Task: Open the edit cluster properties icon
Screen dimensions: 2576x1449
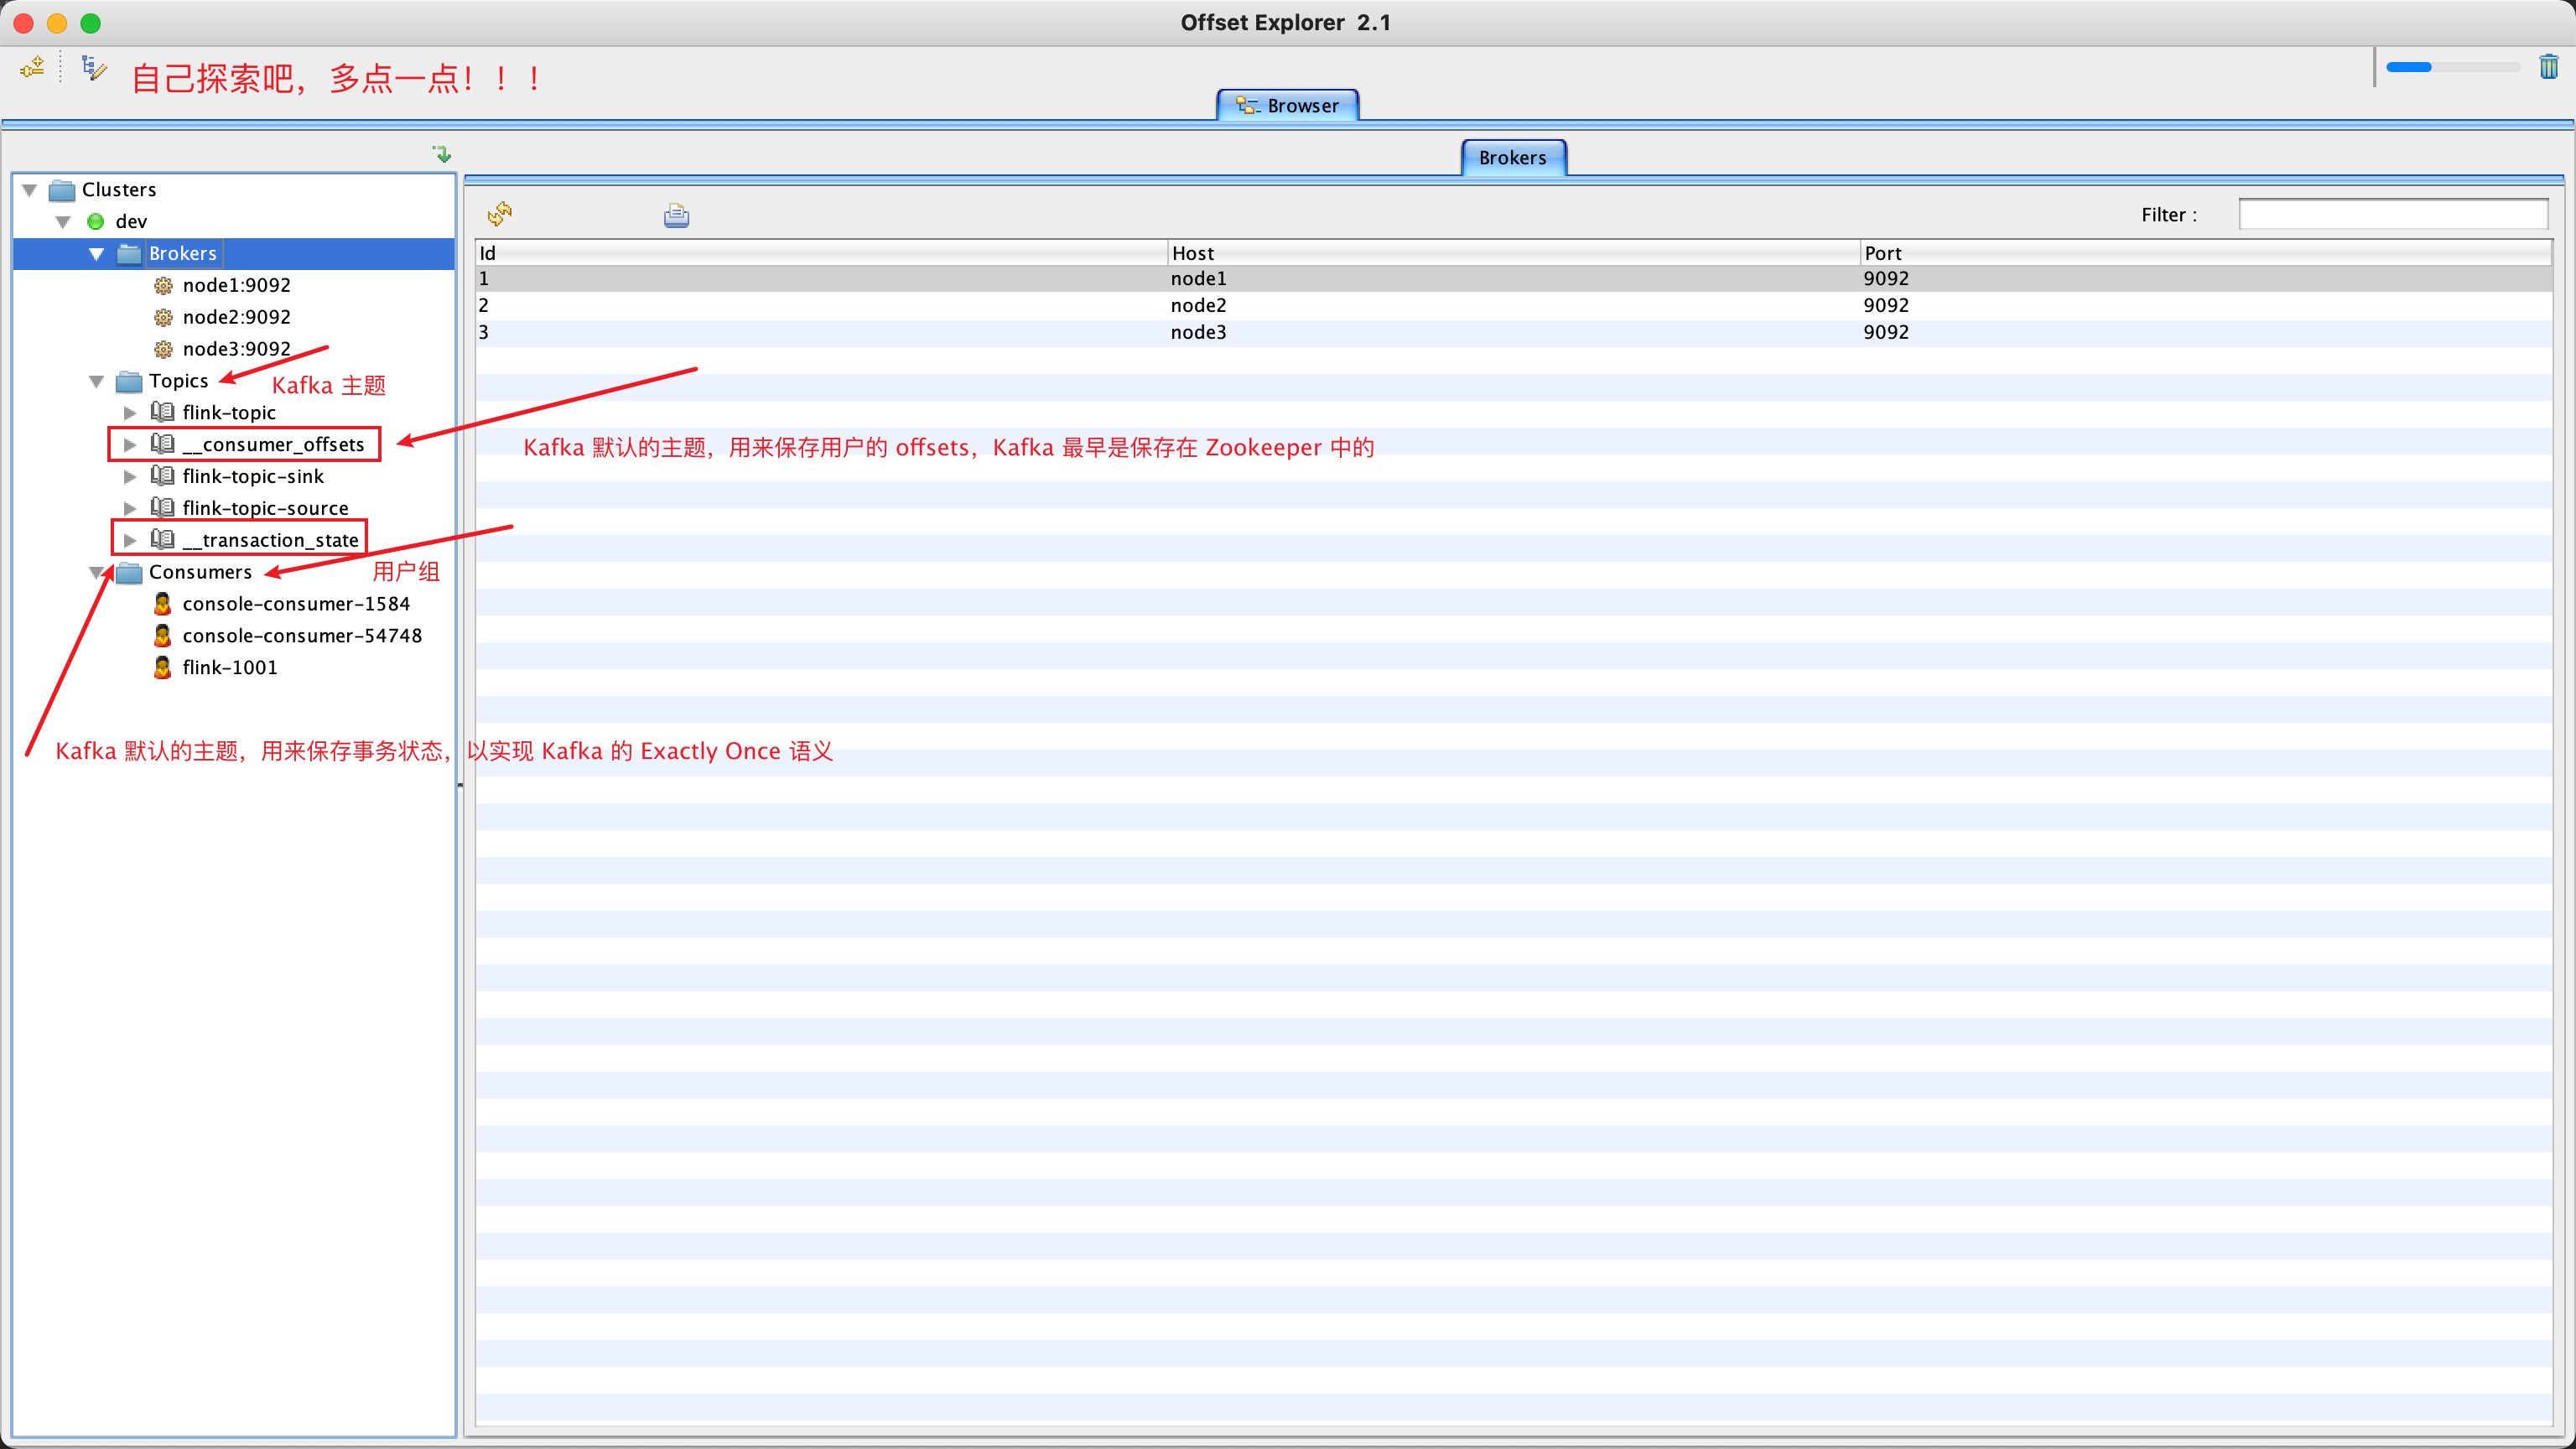Action: 91,67
